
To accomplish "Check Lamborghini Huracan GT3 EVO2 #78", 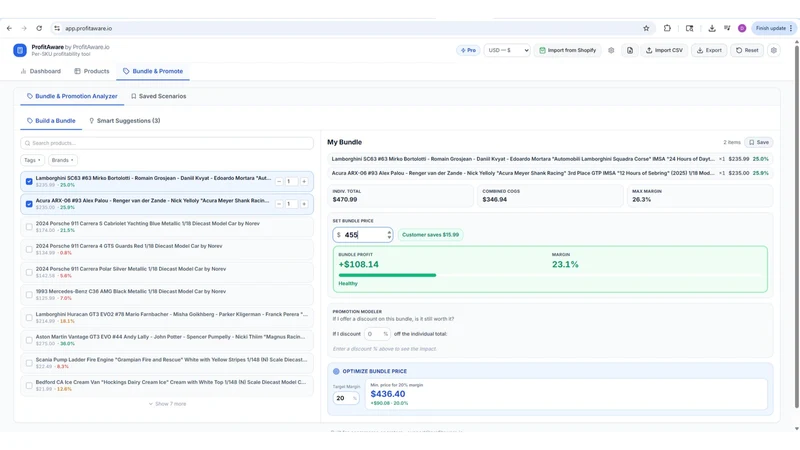I will coord(29,317).
